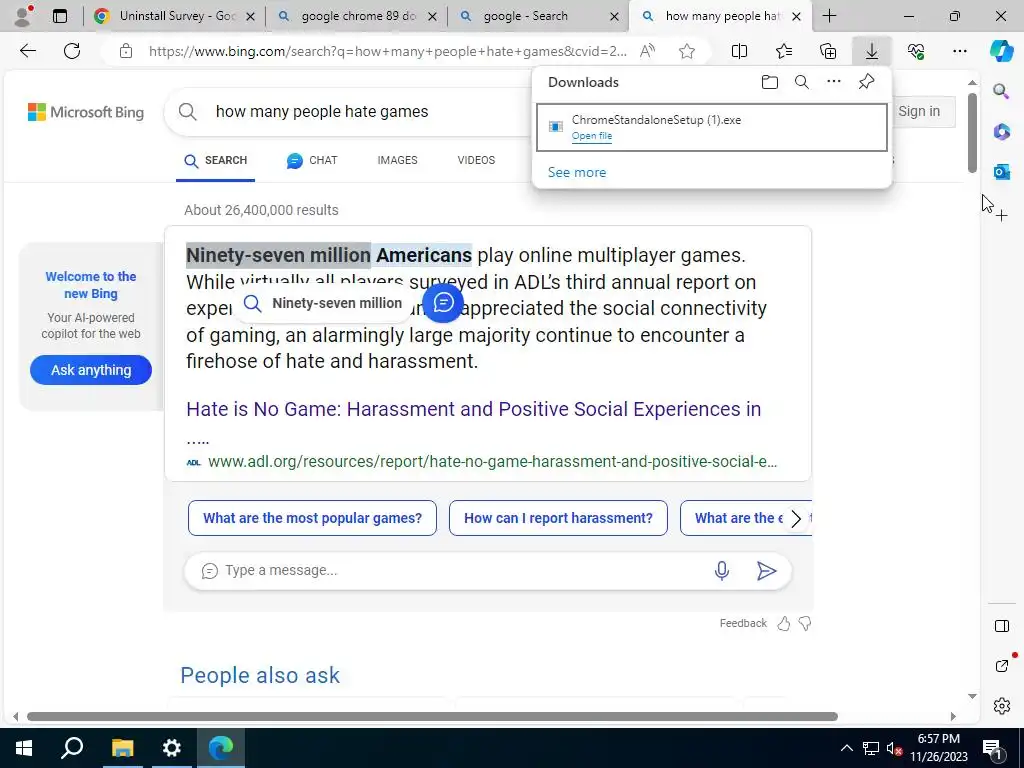Send the chat message arrow
Viewport: 1024px width, 768px height.
pyautogui.click(x=766, y=571)
